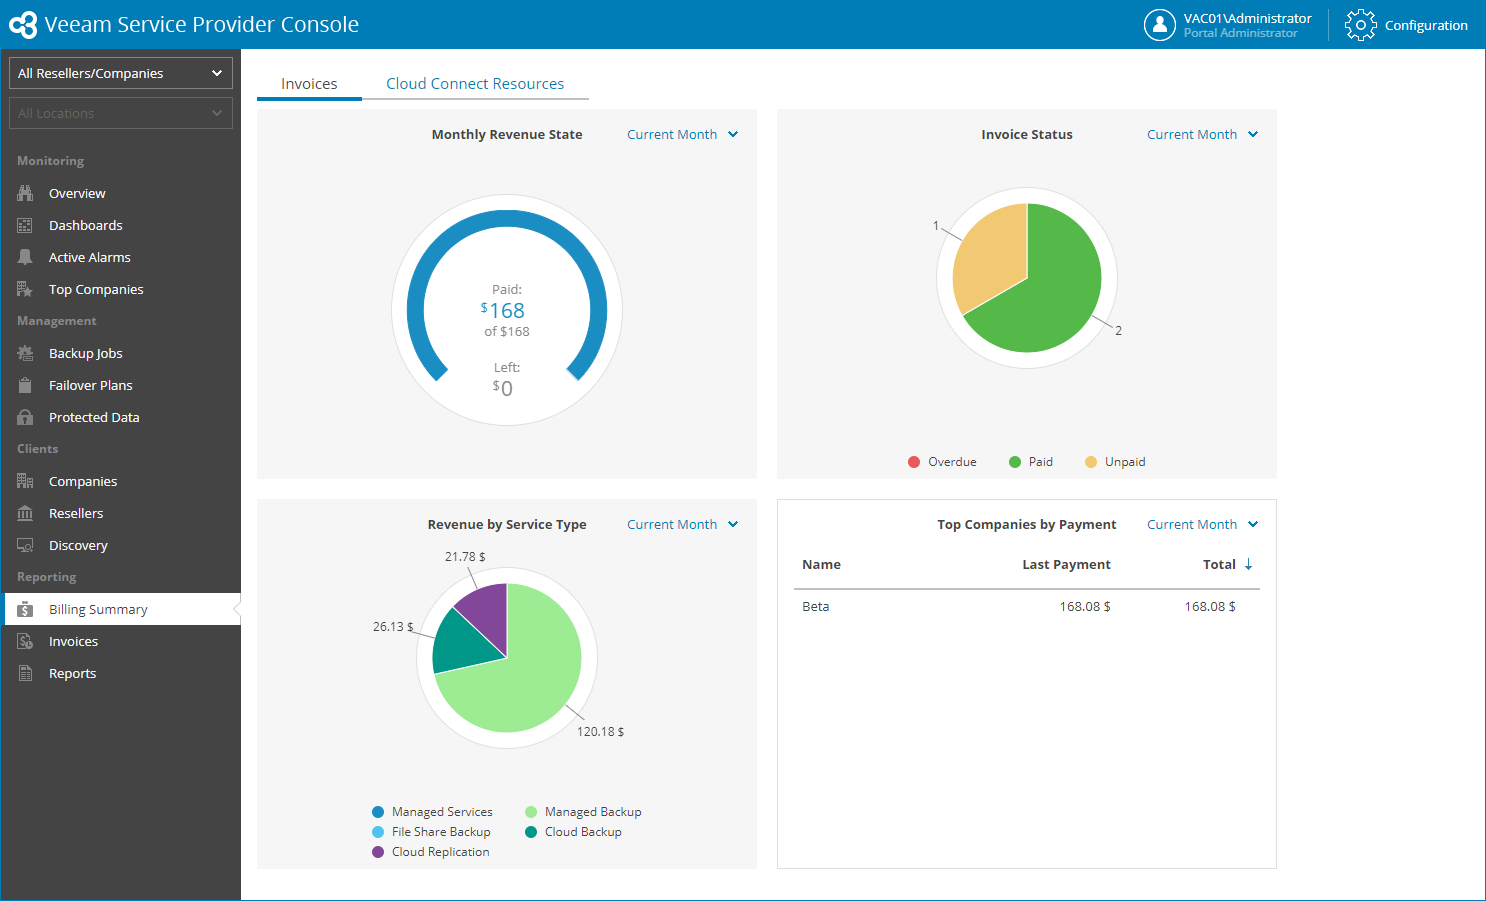
Task: Toggle the Overdue legend item
Action: 942,462
